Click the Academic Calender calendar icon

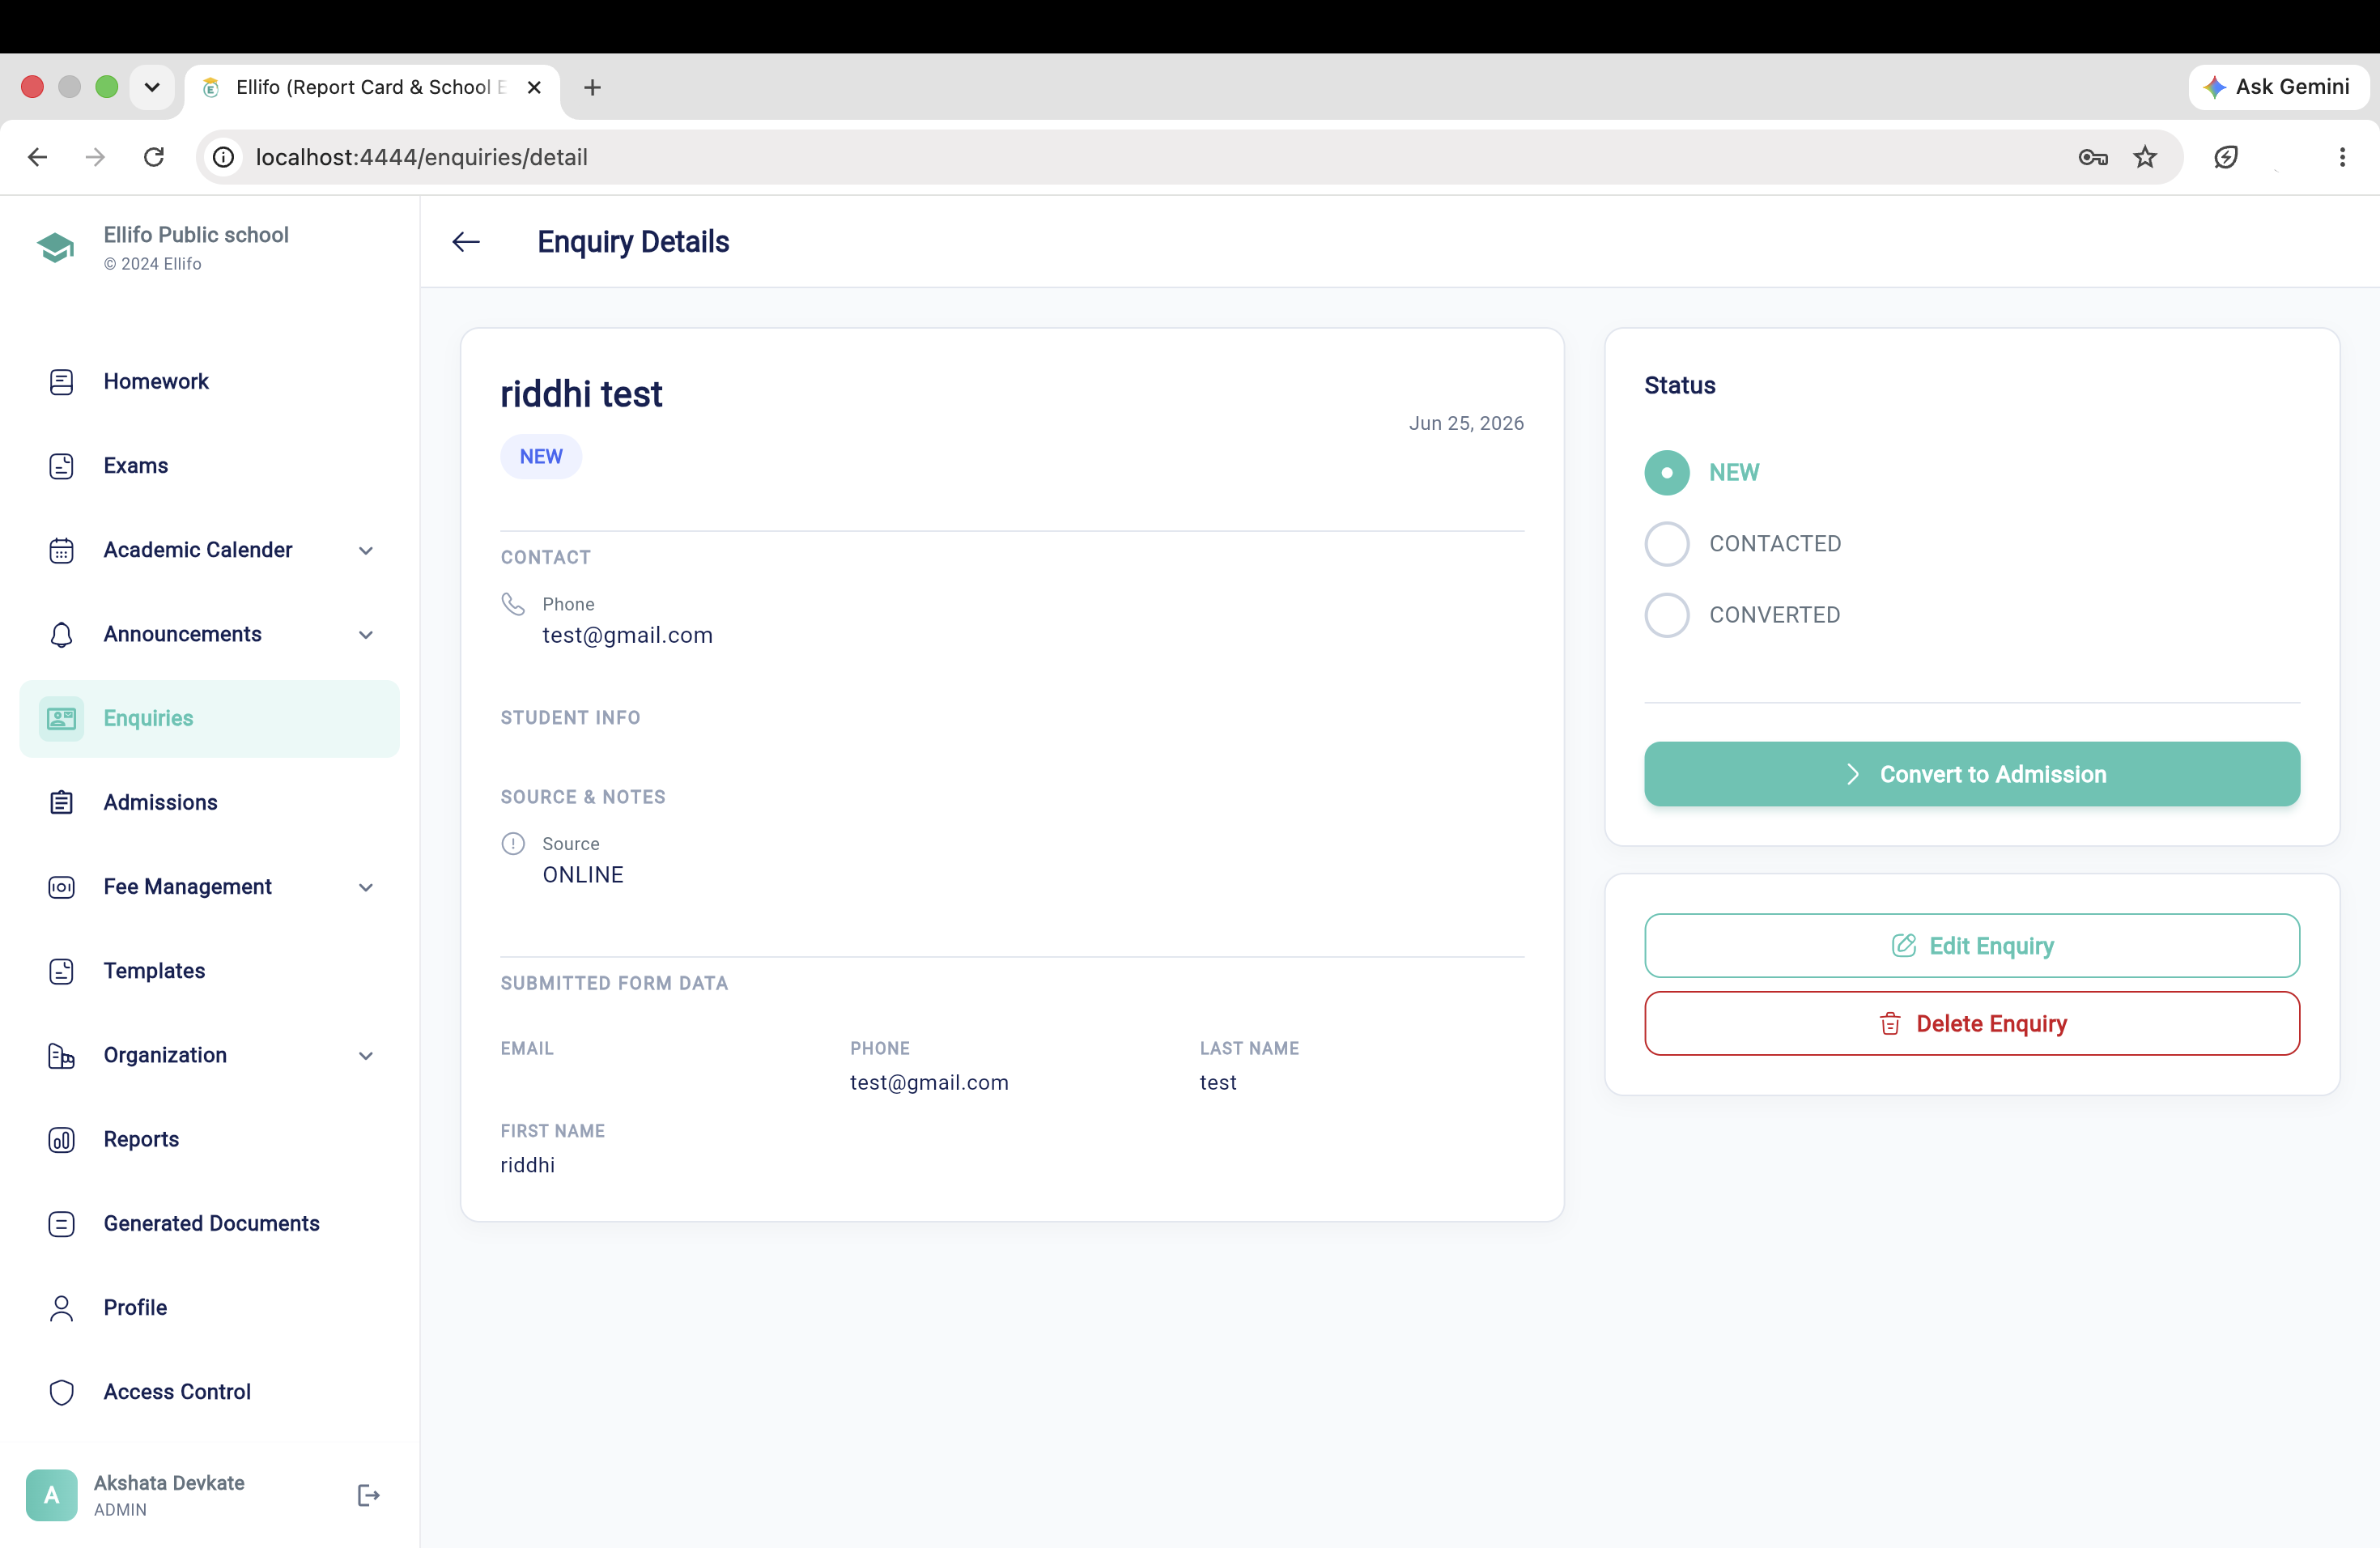click(x=61, y=550)
